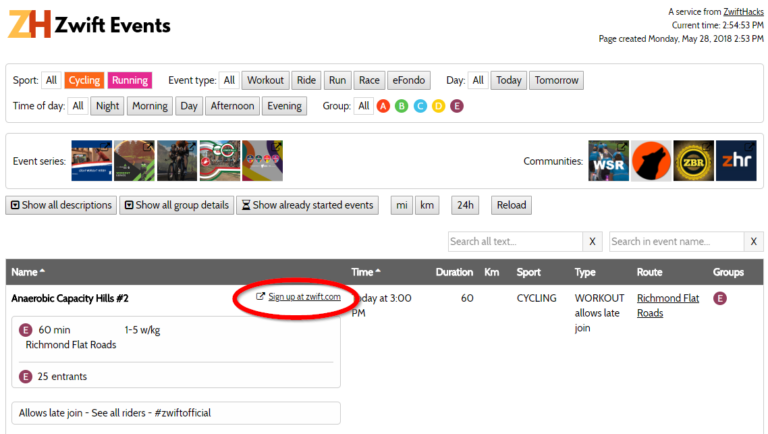Switch distance units to km
Image resolution: width=768 pixels, height=434 pixels.
click(427, 205)
